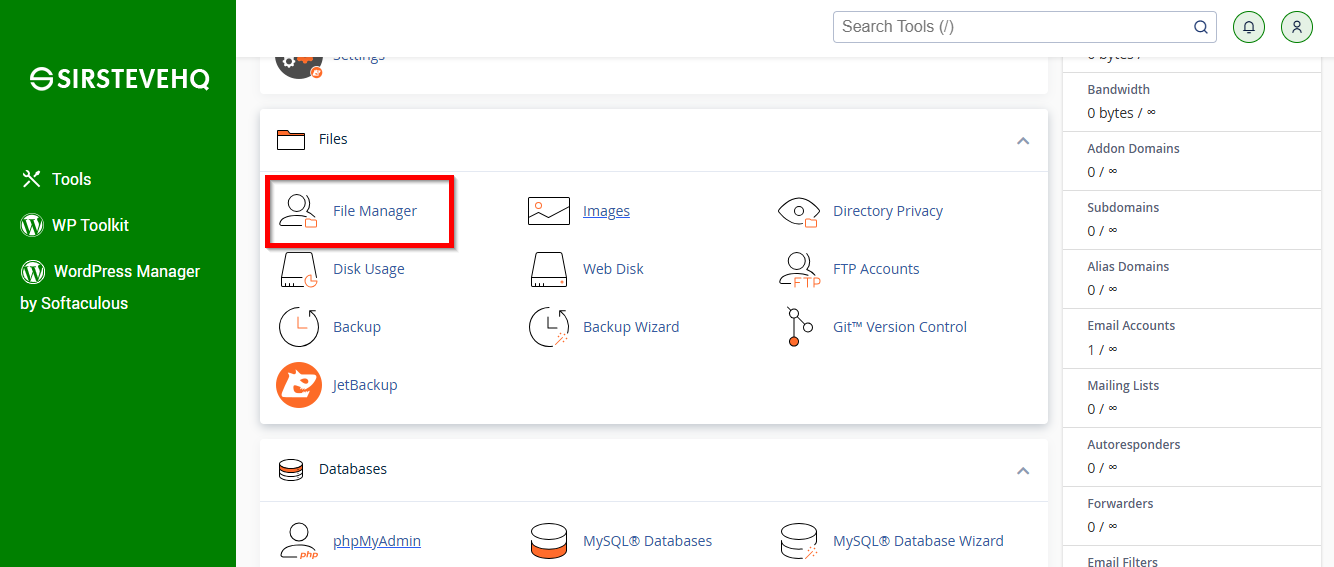The width and height of the screenshot is (1334, 567).
Task: Click the SirSteveHQ logo
Action: point(119,80)
